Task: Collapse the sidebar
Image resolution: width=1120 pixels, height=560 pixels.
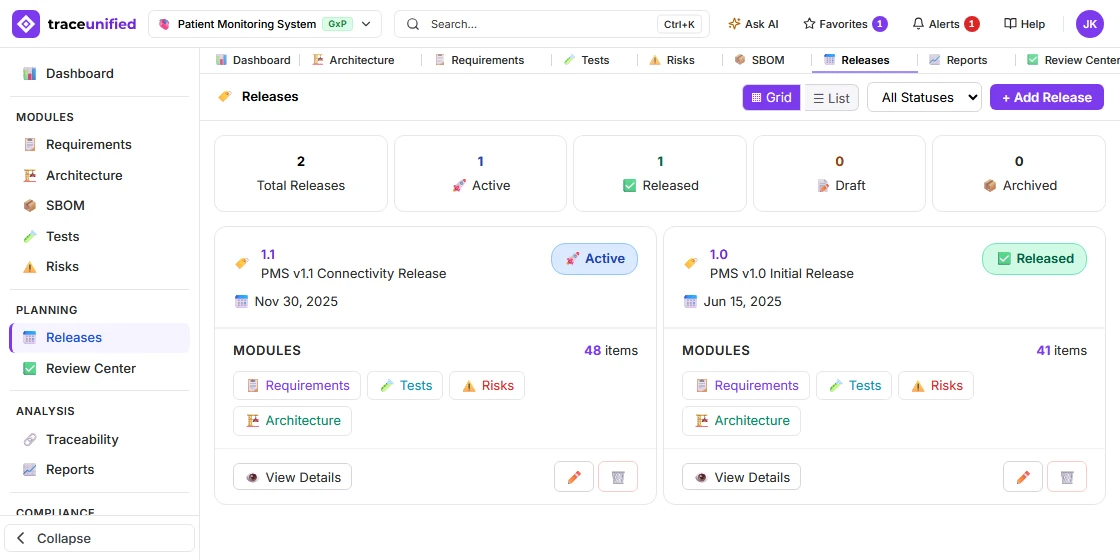Action: [x=99, y=539]
